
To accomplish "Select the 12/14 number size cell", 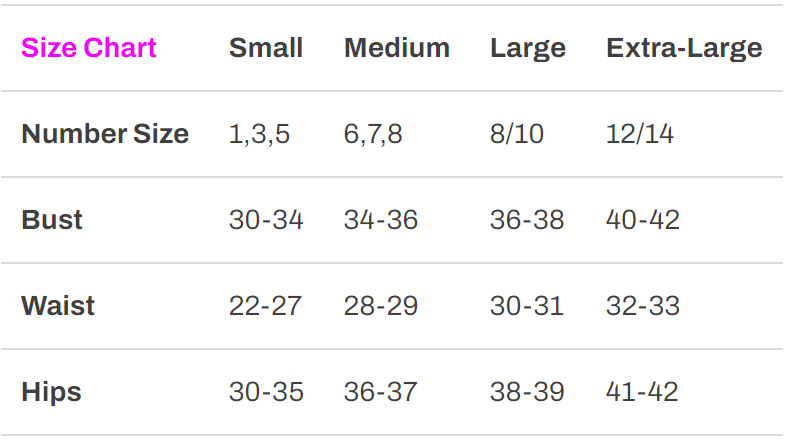I will click(640, 134).
